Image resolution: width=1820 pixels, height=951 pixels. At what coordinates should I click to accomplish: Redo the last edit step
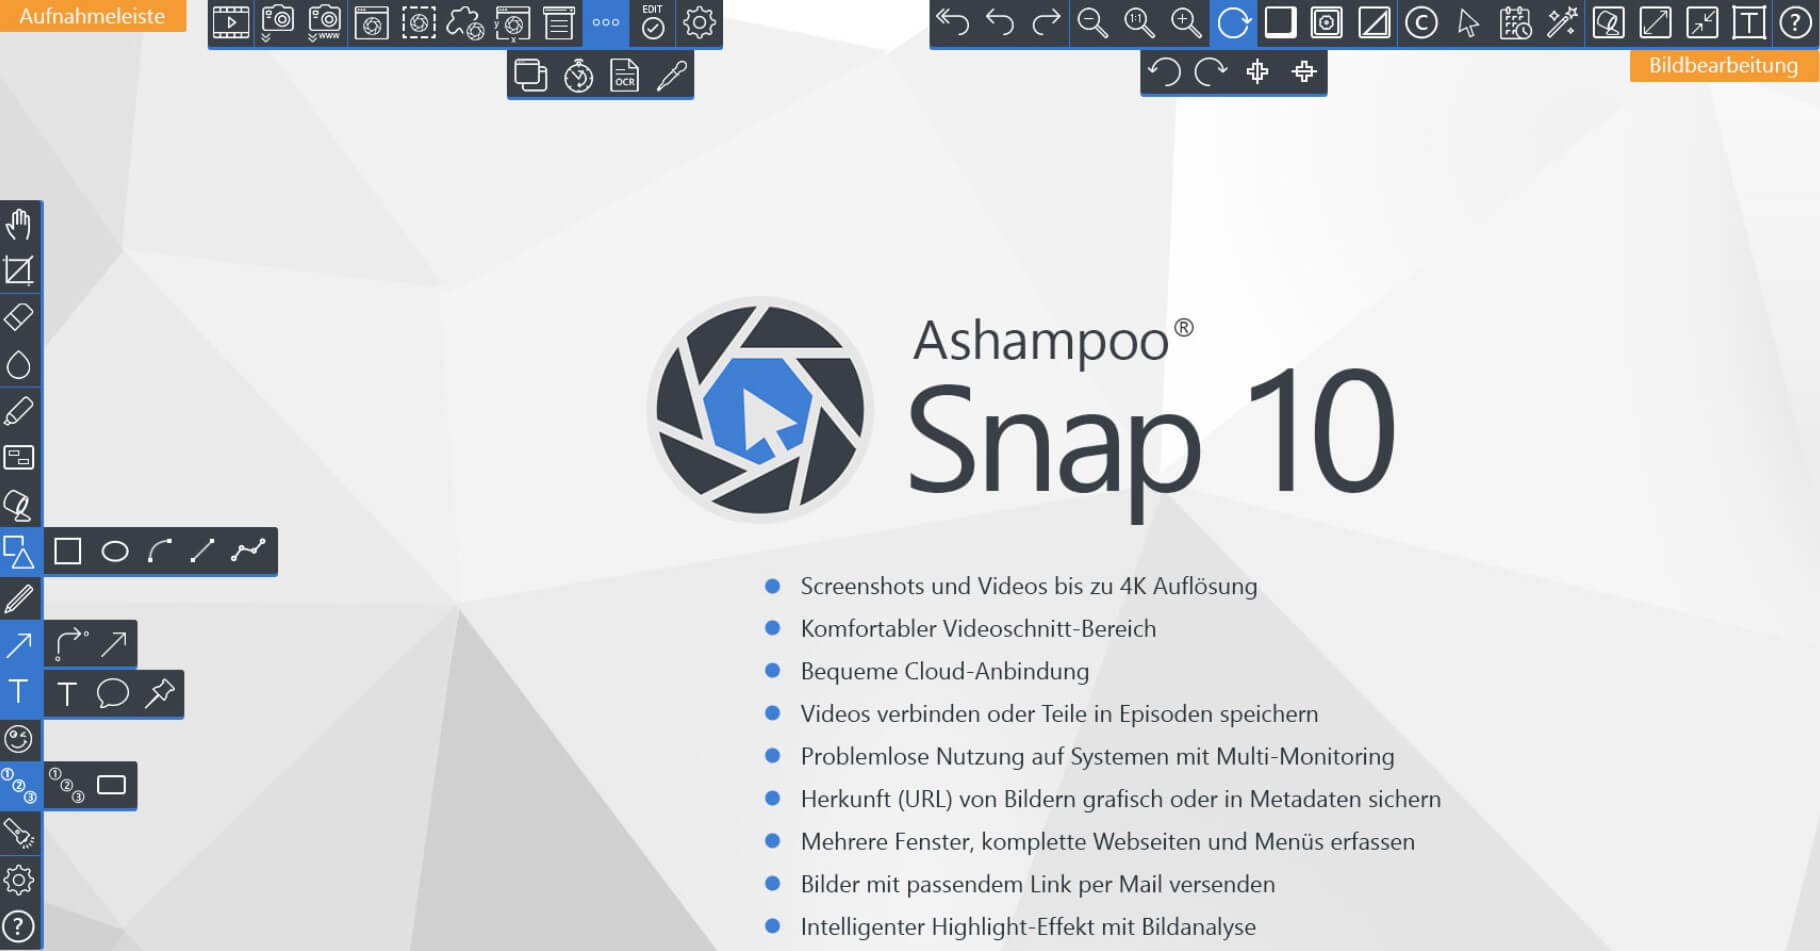pyautogui.click(x=1046, y=22)
